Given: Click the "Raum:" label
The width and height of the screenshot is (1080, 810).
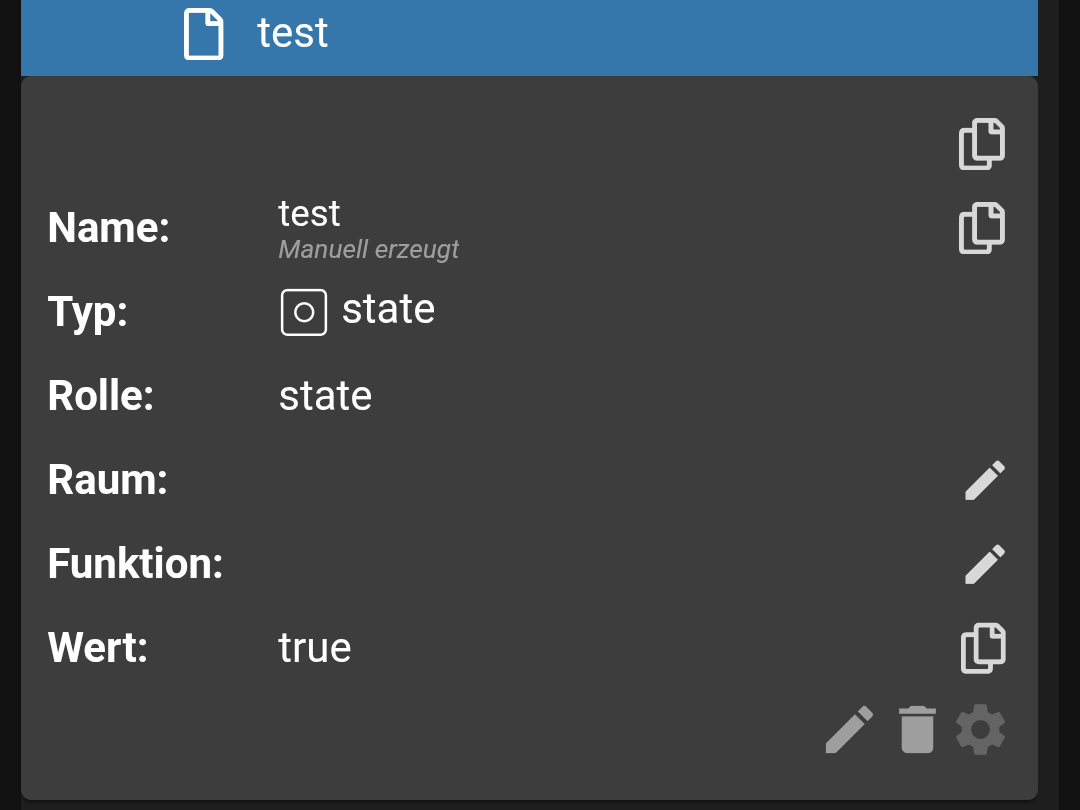Looking at the screenshot, I should coord(108,480).
